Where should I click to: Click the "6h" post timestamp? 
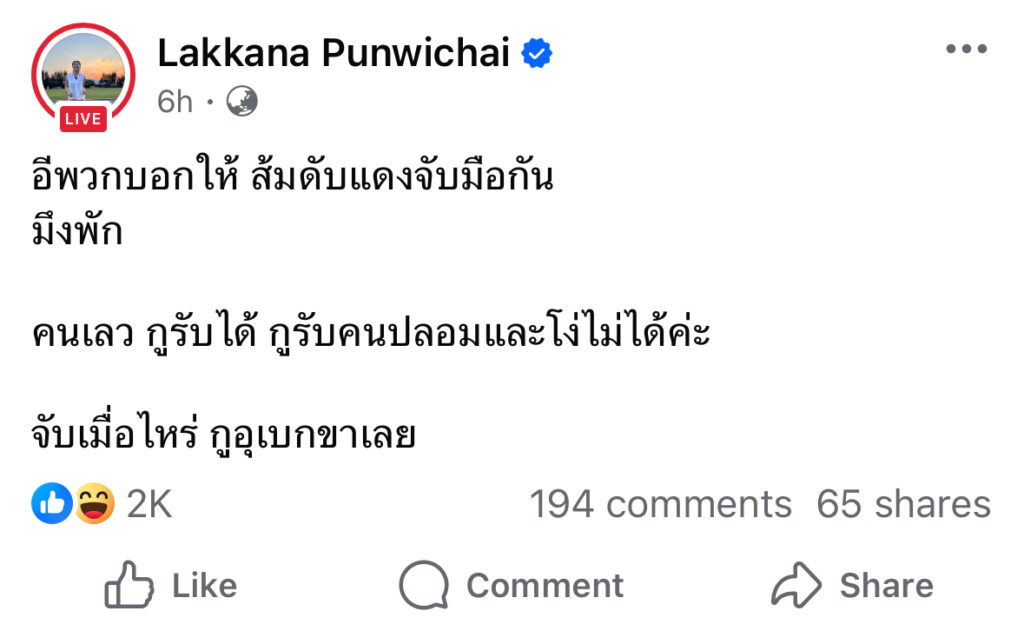pos(175,102)
